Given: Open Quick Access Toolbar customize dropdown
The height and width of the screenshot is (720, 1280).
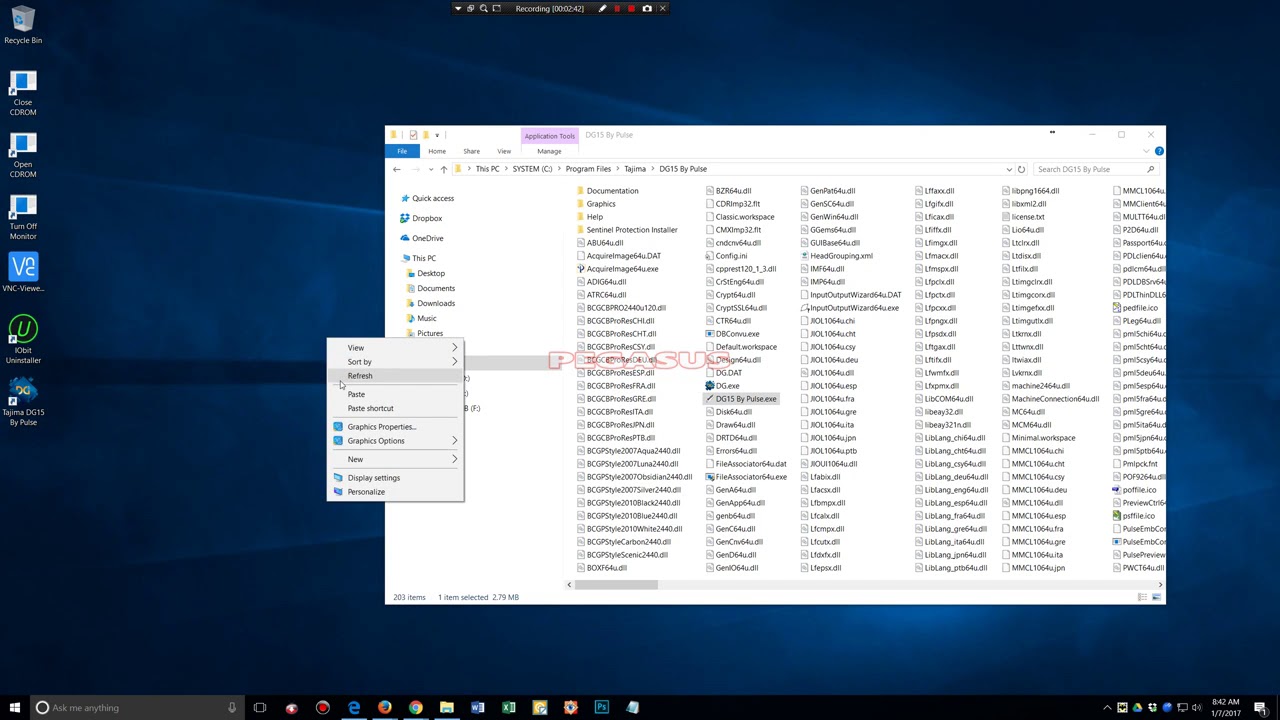Looking at the screenshot, I should coord(437,135).
